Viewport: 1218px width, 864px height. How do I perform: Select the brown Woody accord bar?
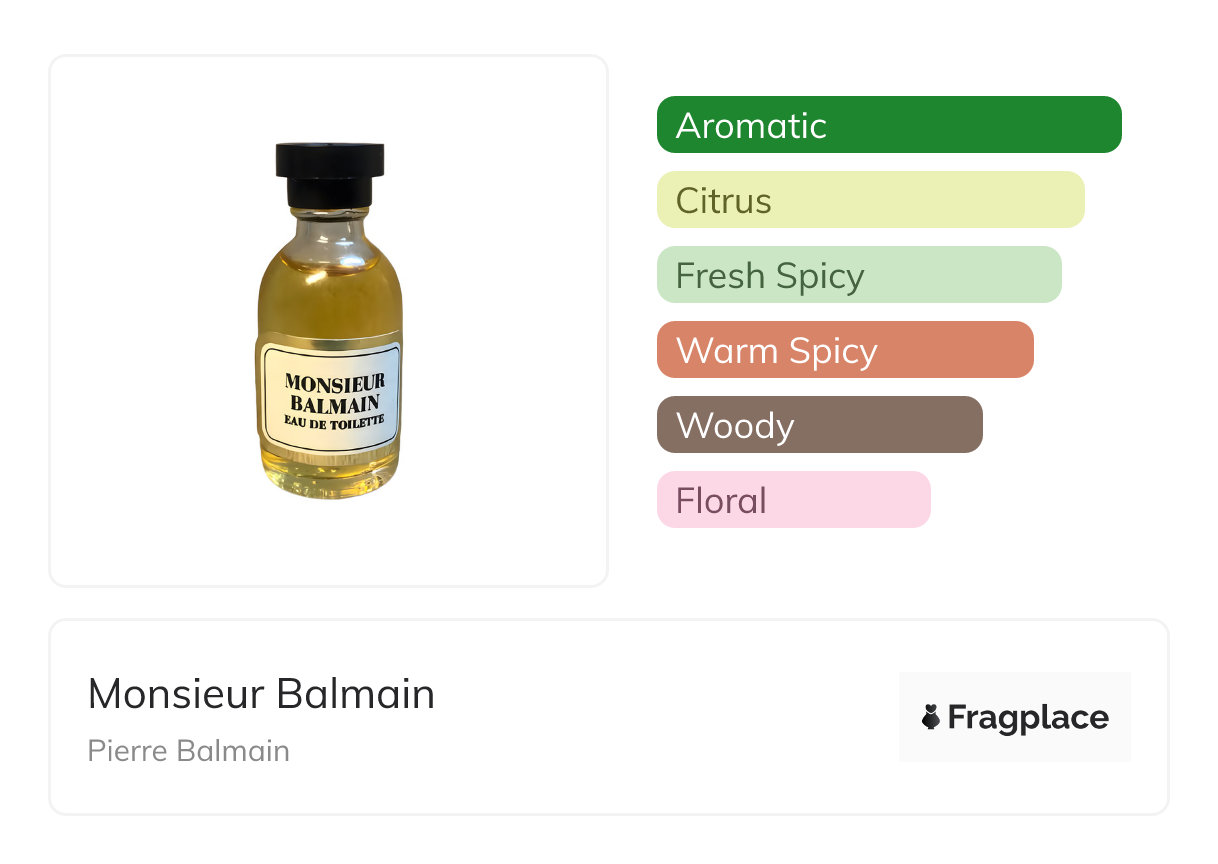click(820, 425)
